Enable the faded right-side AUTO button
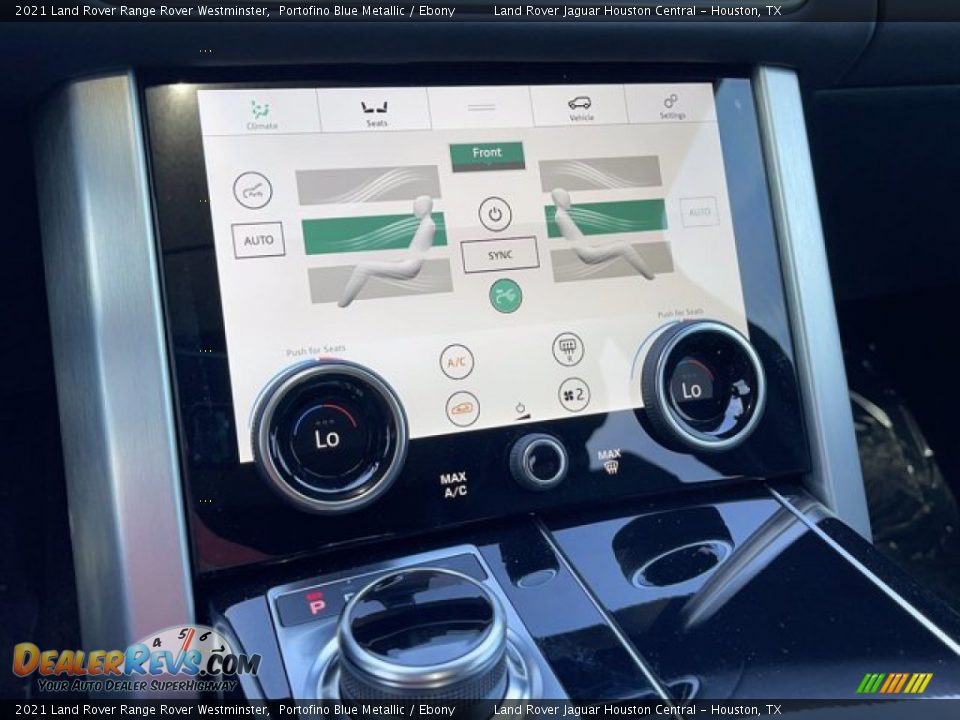 (699, 212)
